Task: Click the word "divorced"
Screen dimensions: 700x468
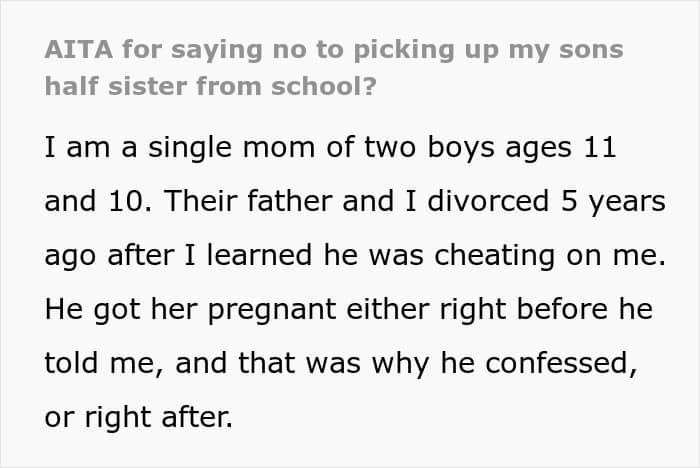Action: (x=482, y=202)
